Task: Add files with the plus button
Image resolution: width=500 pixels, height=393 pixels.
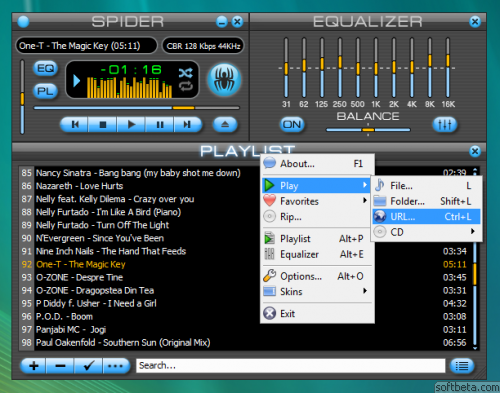Action: [x=33, y=366]
